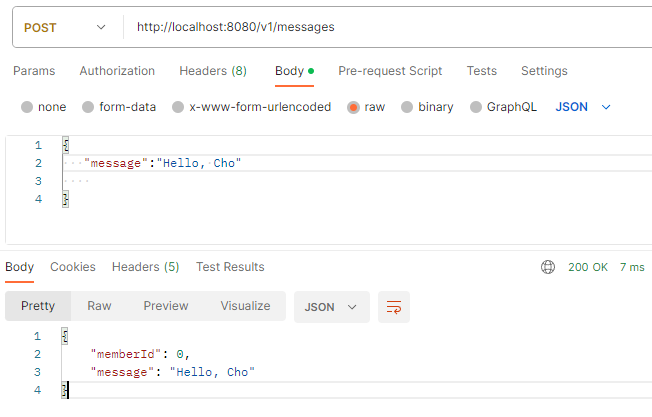Viewport: 652px width, 417px height.
Task: Select the binary body option
Action: click(x=427, y=107)
